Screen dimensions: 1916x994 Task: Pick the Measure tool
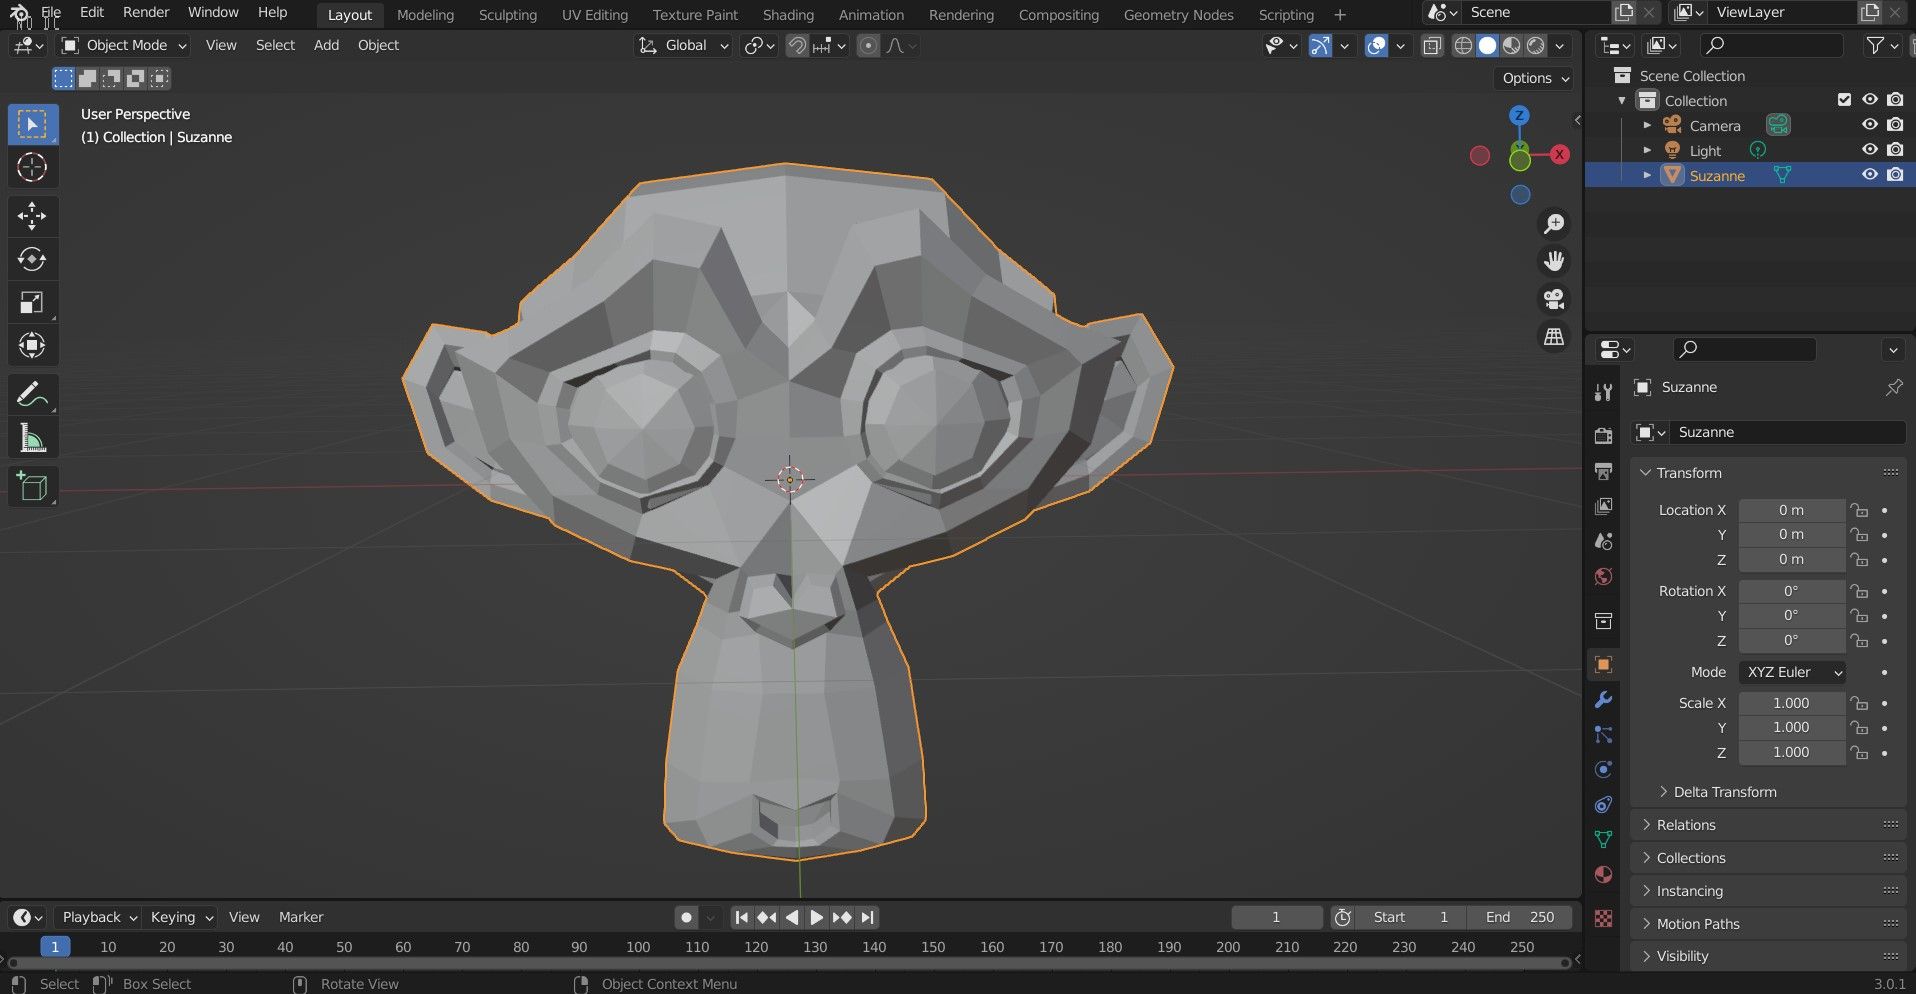click(33, 437)
